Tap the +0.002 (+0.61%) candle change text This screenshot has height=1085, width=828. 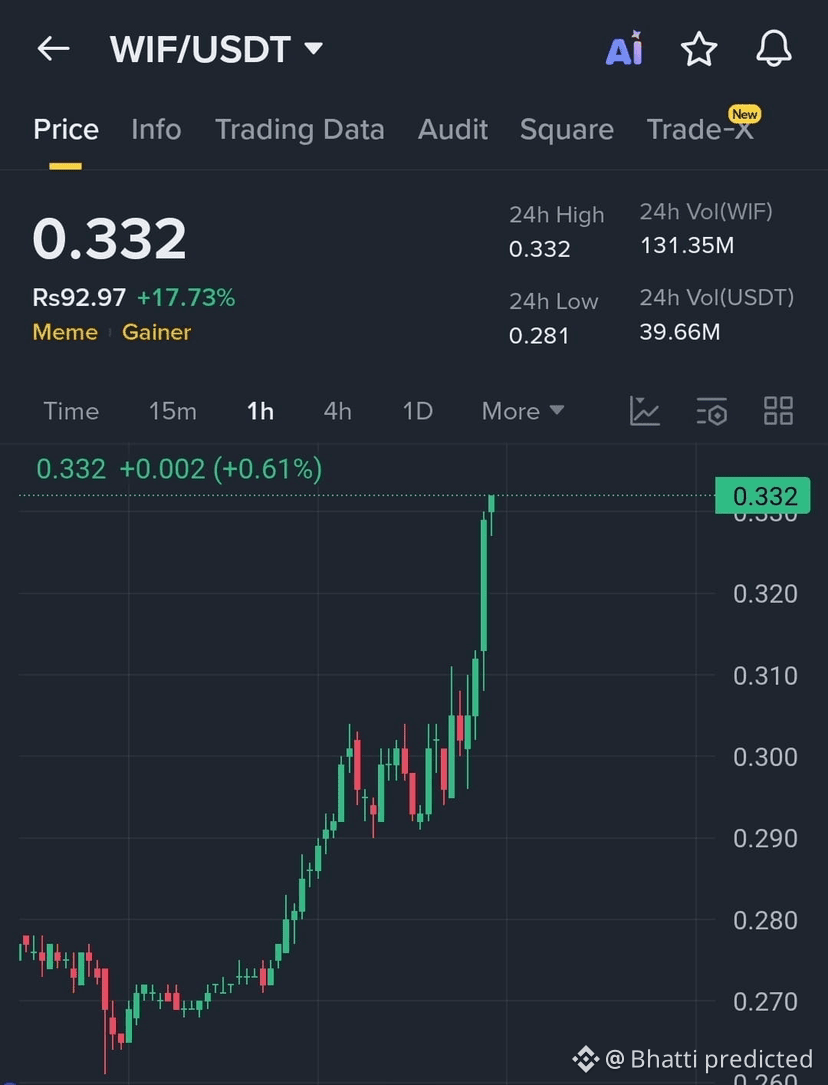coord(221,469)
